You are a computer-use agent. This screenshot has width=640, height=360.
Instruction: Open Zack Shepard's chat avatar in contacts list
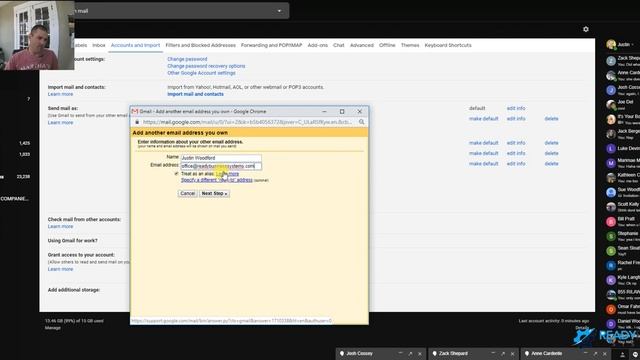tap(611, 61)
